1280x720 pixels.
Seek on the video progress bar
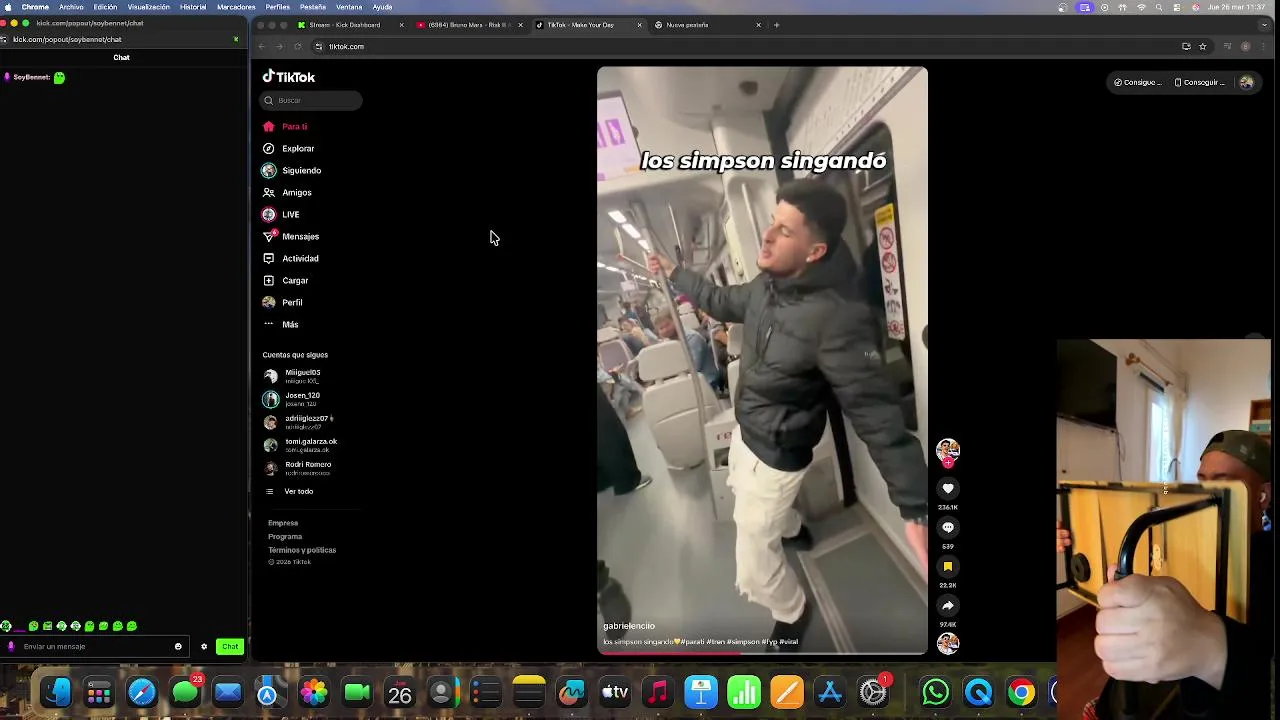tap(762, 653)
